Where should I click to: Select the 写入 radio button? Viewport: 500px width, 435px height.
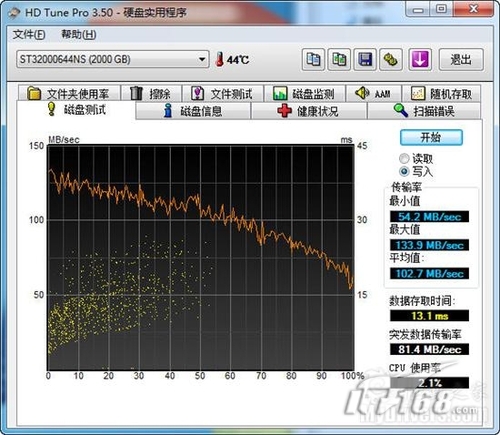pyautogui.click(x=404, y=172)
